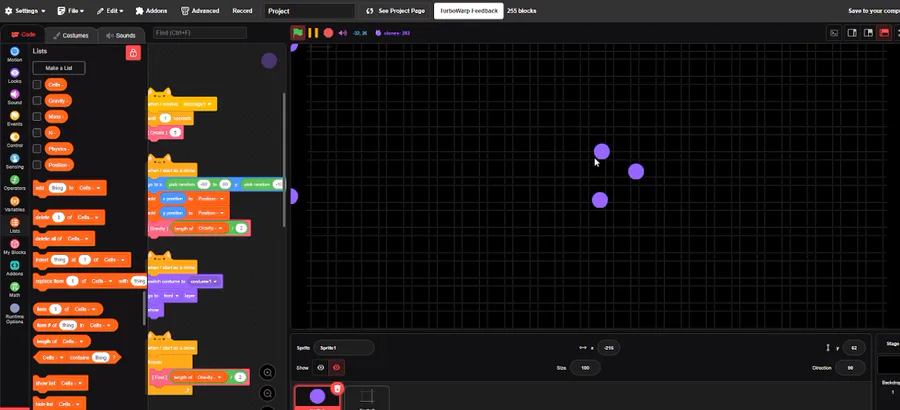Pause the running project
The height and width of the screenshot is (410, 900).
click(x=313, y=33)
